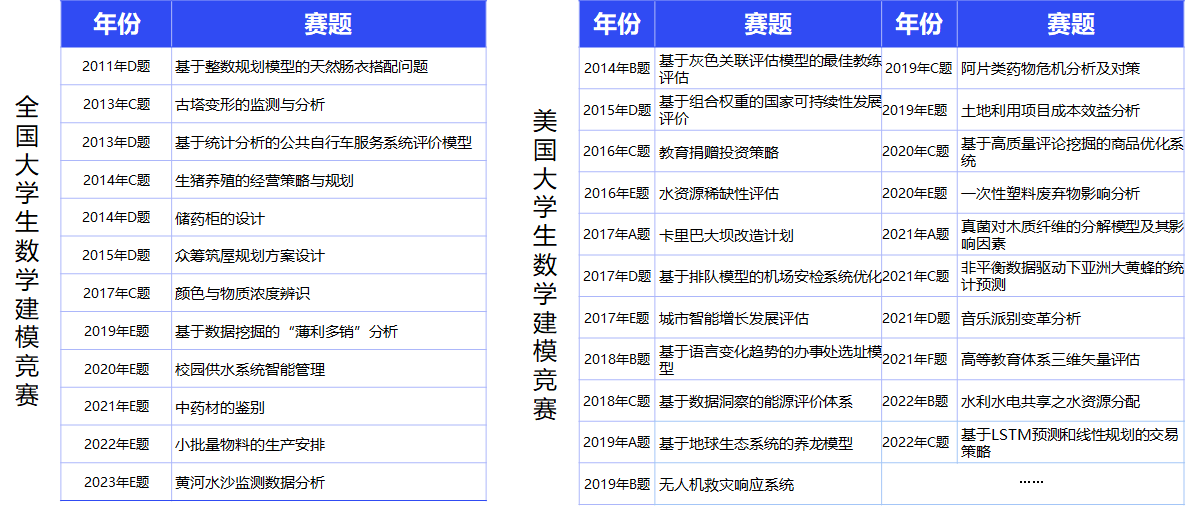Click the vertical title '美国大学生数学建模竞赛'
The width and height of the screenshot is (1186, 506).
544,264
